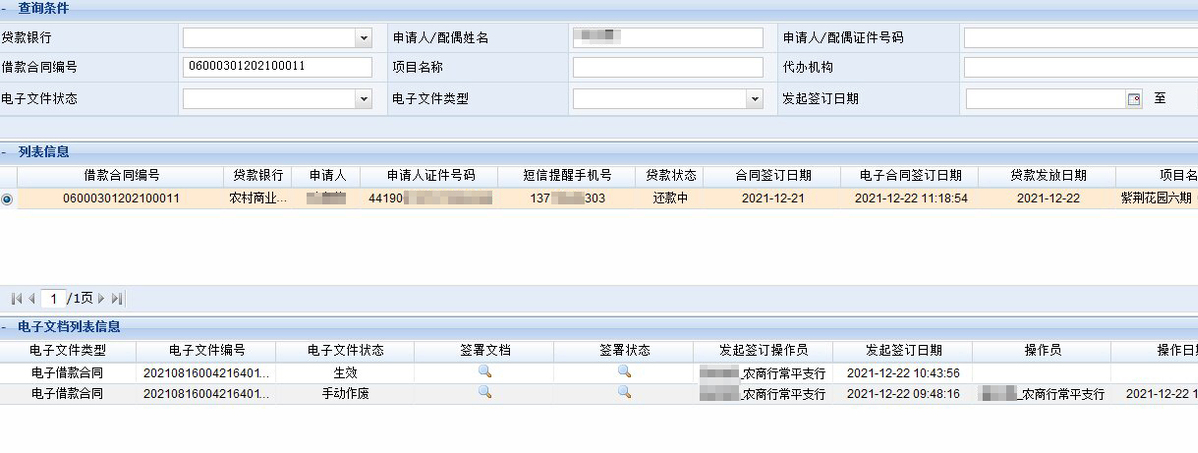
Task: Open the 电子文件类型 dropdown
Action: tap(755, 99)
